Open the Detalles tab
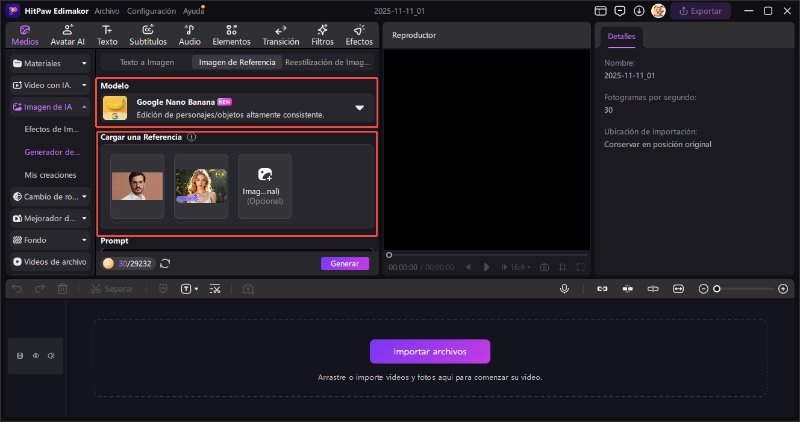 (x=621, y=36)
